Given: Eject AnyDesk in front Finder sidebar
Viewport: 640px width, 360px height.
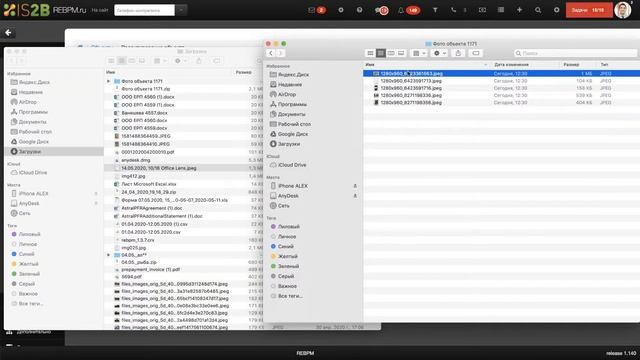Looking at the screenshot, I should 355,196.
